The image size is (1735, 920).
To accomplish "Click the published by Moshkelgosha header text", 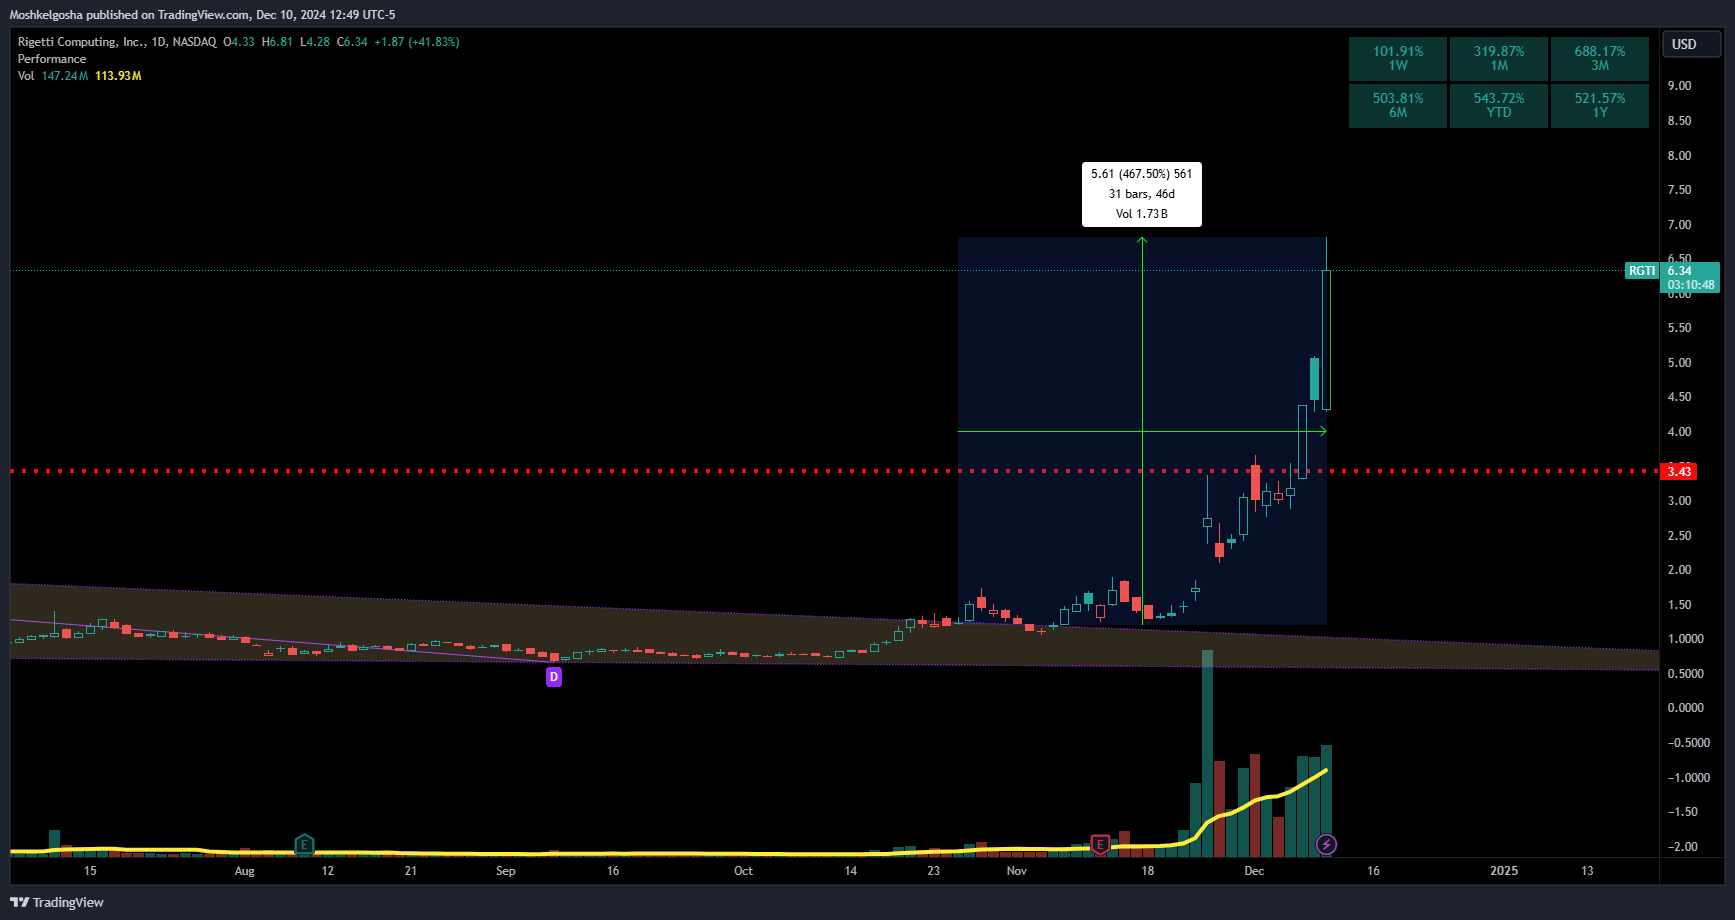I will [202, 15].
